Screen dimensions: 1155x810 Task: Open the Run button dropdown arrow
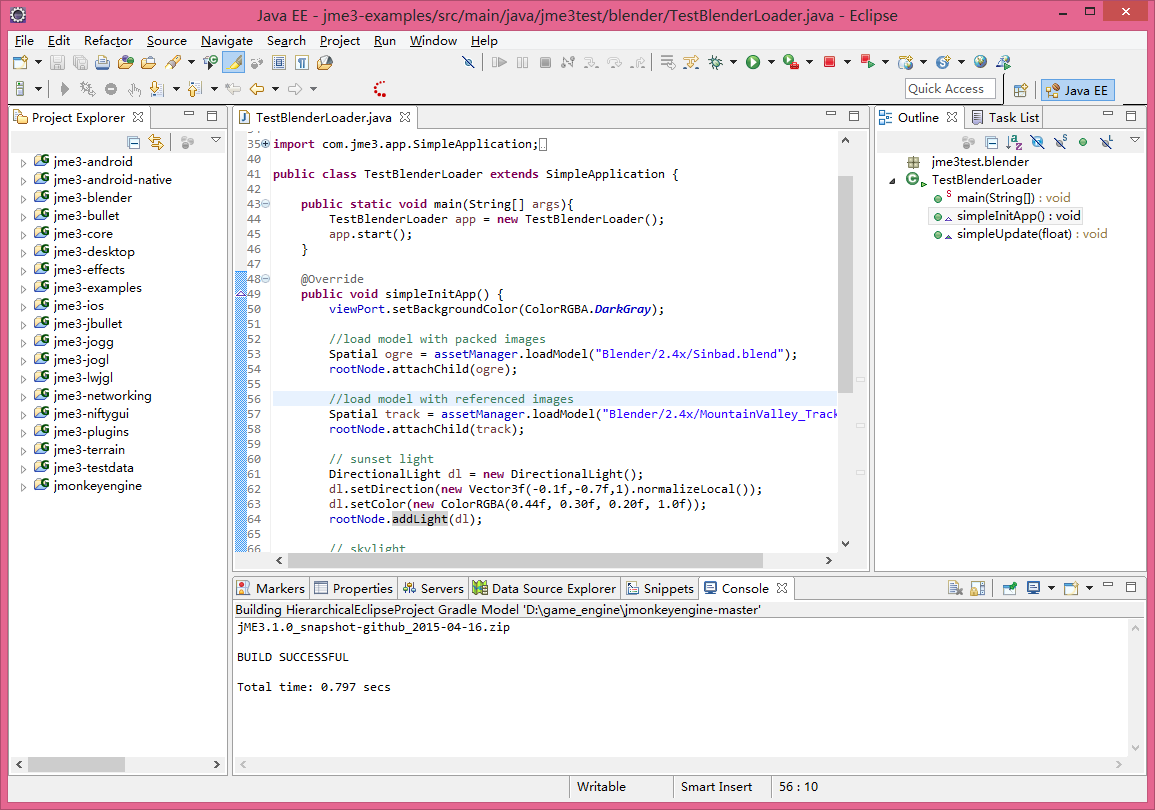(771, 63)
